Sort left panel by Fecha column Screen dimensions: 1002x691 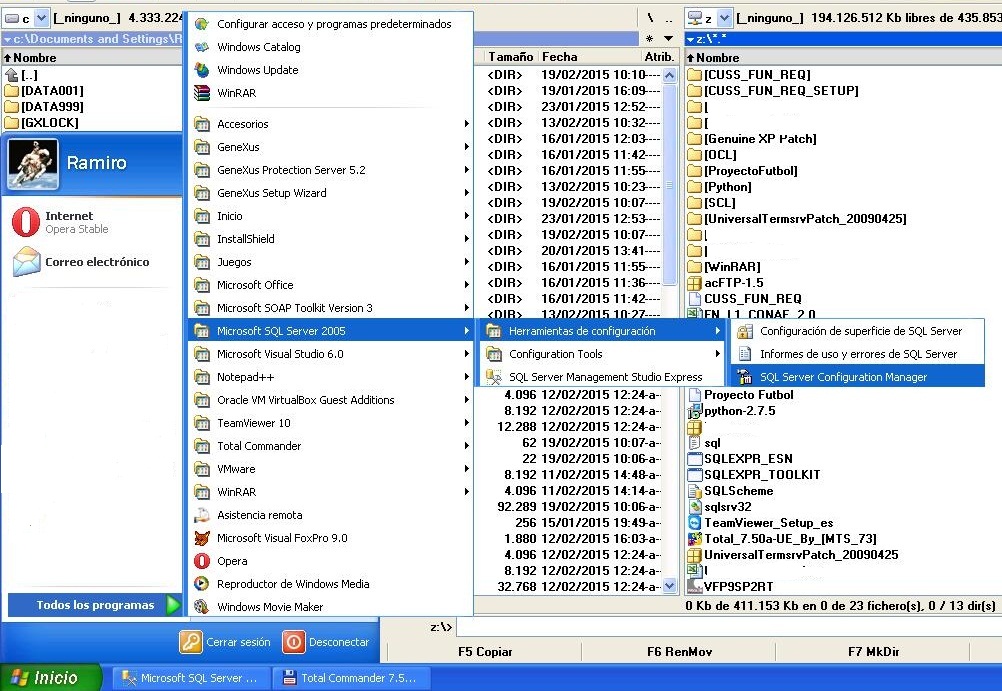[559, 57]
